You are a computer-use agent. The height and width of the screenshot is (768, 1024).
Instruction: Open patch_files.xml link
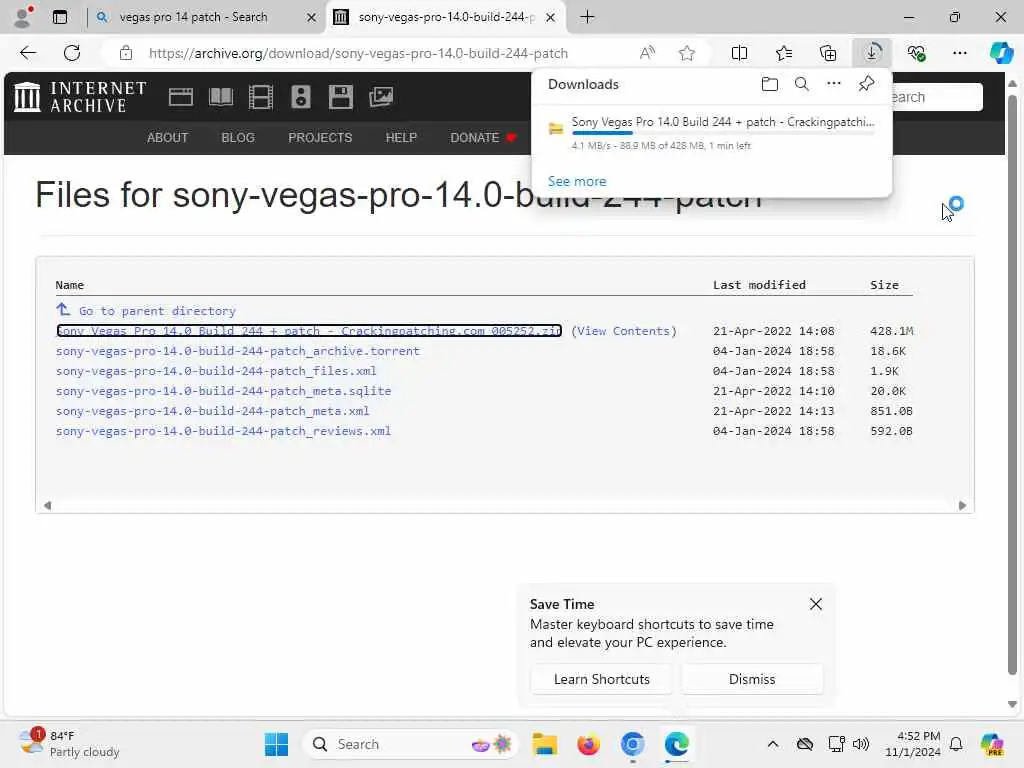216,371
